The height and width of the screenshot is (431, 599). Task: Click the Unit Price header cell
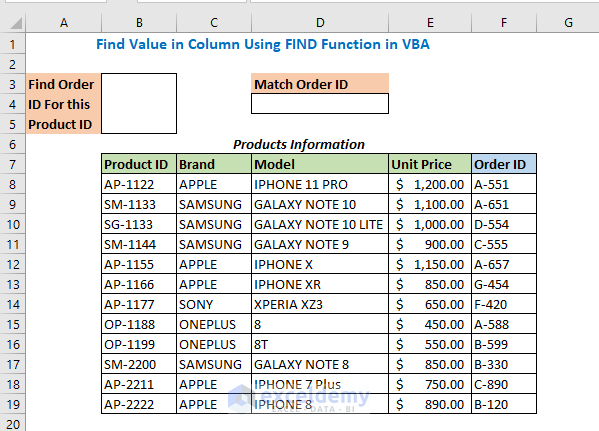[x=430, y=164]
